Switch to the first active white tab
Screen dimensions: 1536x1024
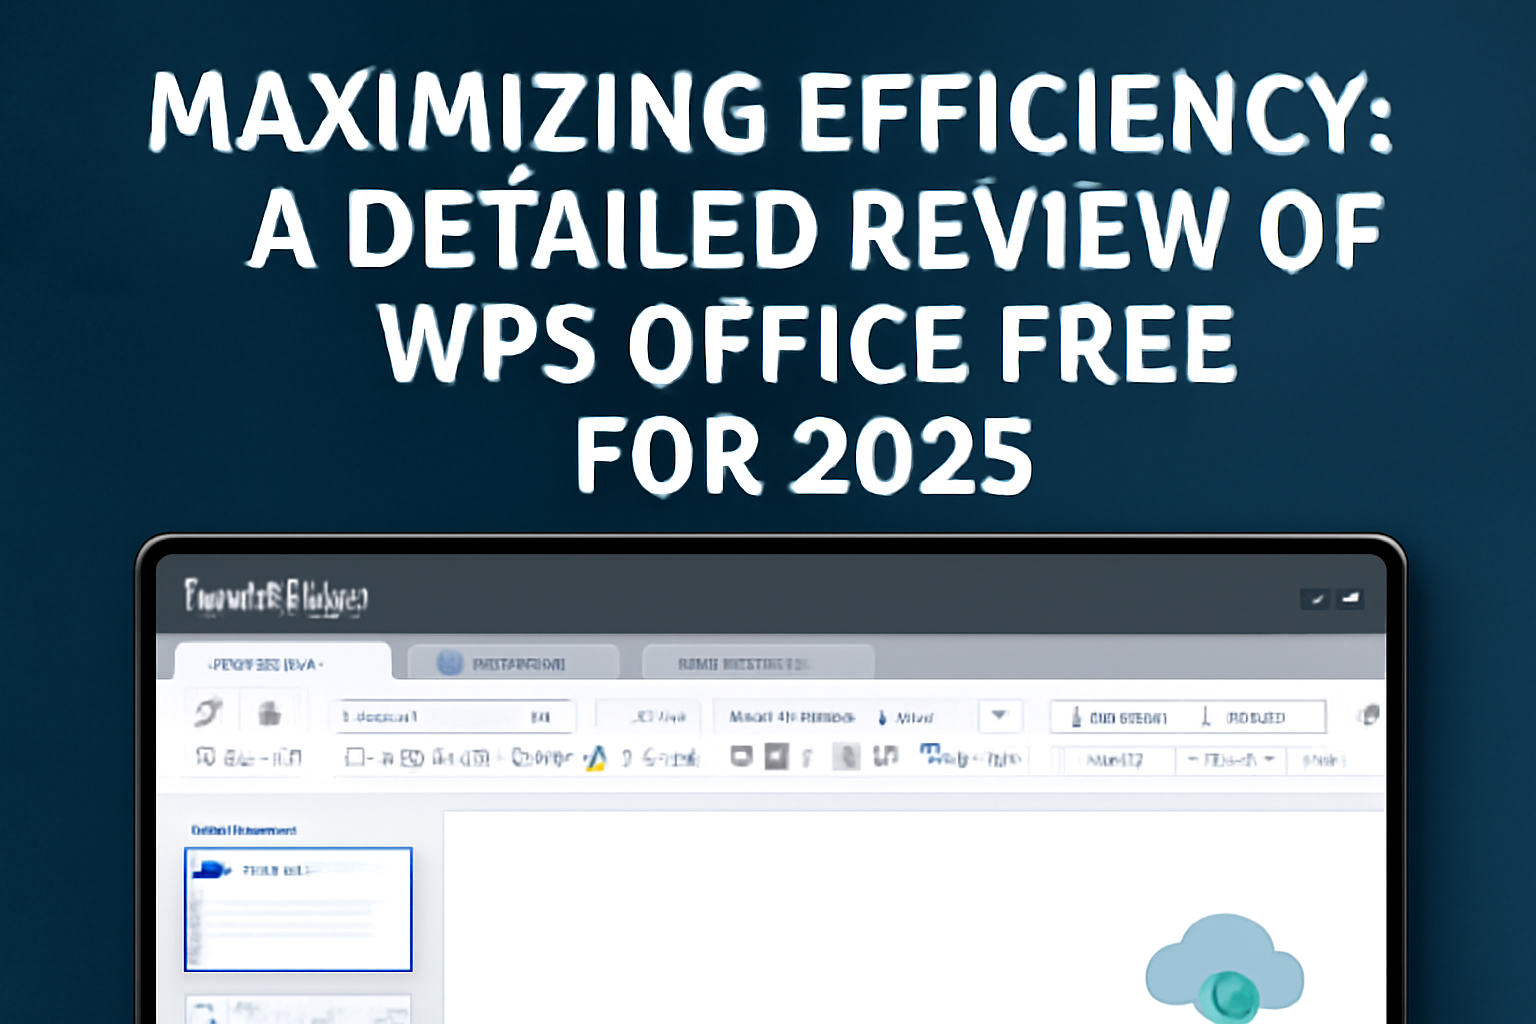point(282,663)
